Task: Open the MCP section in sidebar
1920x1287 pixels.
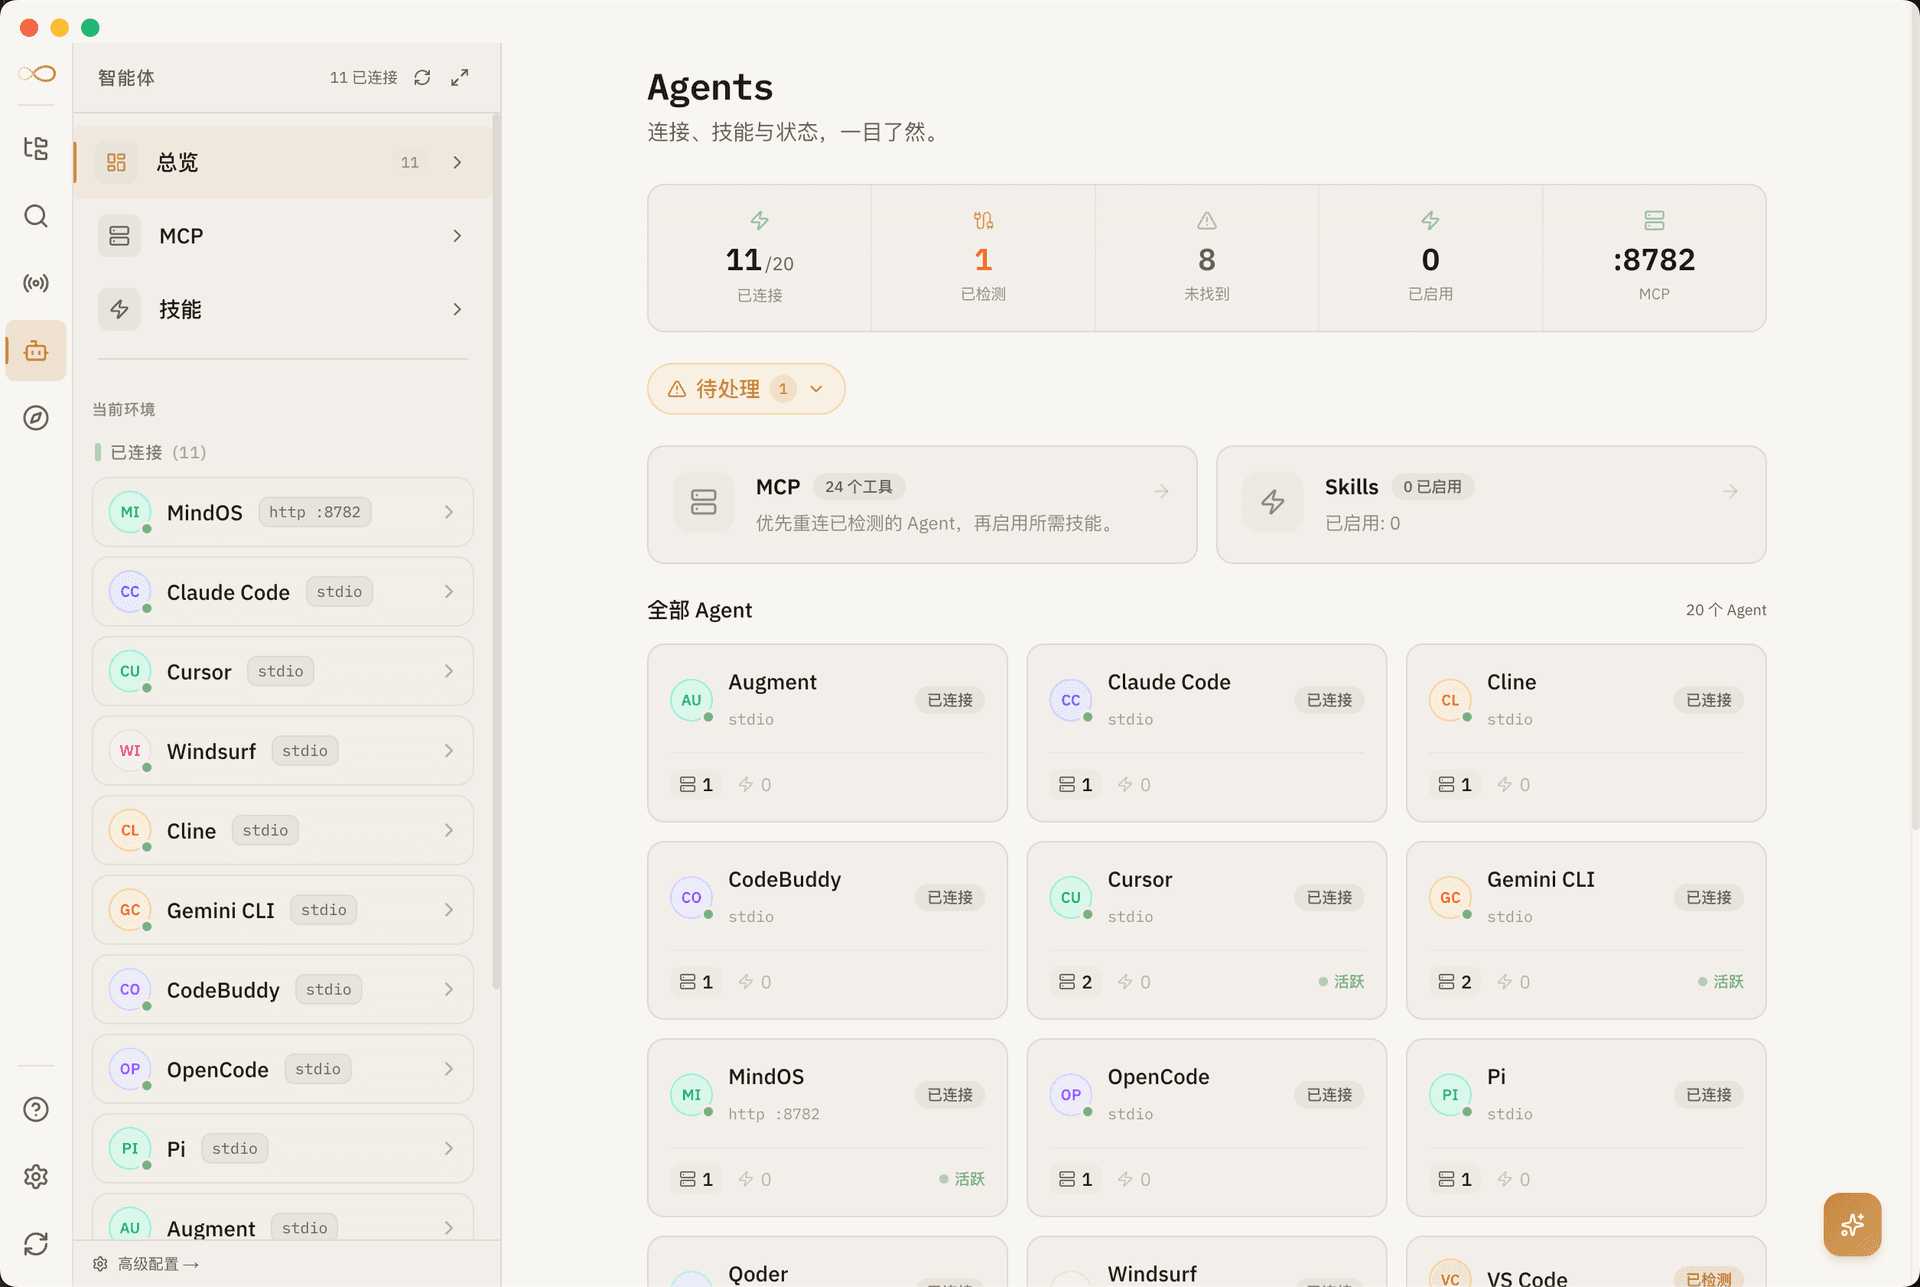Action: [x=283, y=236]
